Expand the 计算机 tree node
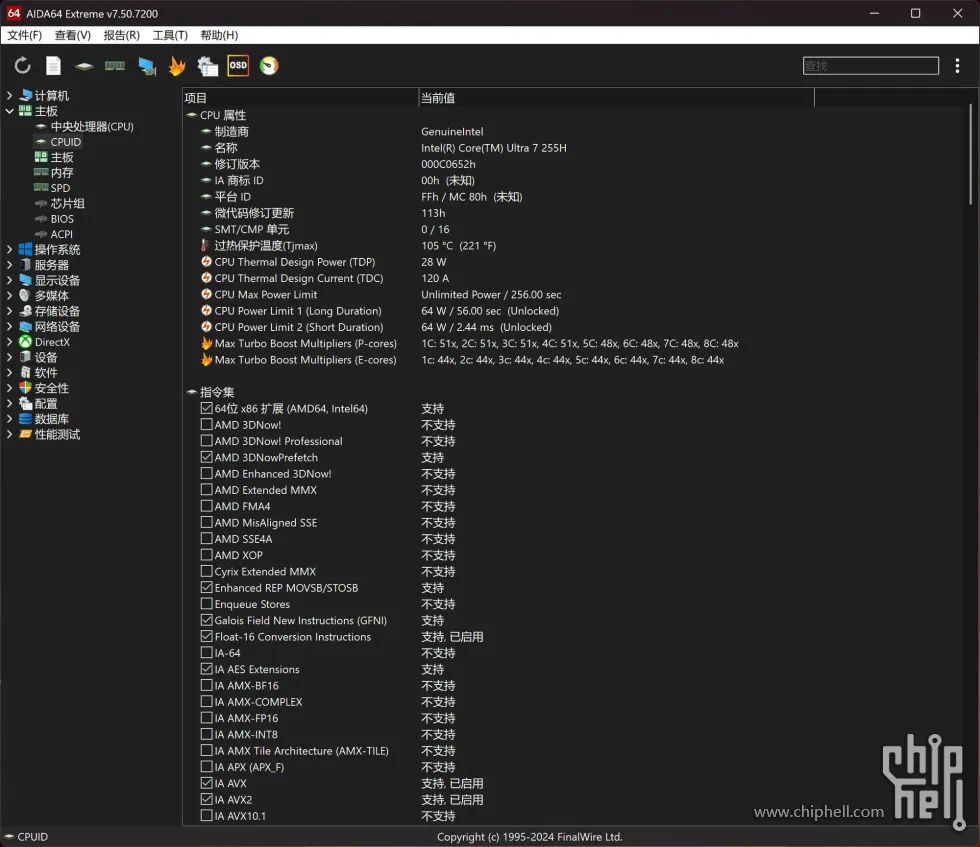 pos(9,96)
